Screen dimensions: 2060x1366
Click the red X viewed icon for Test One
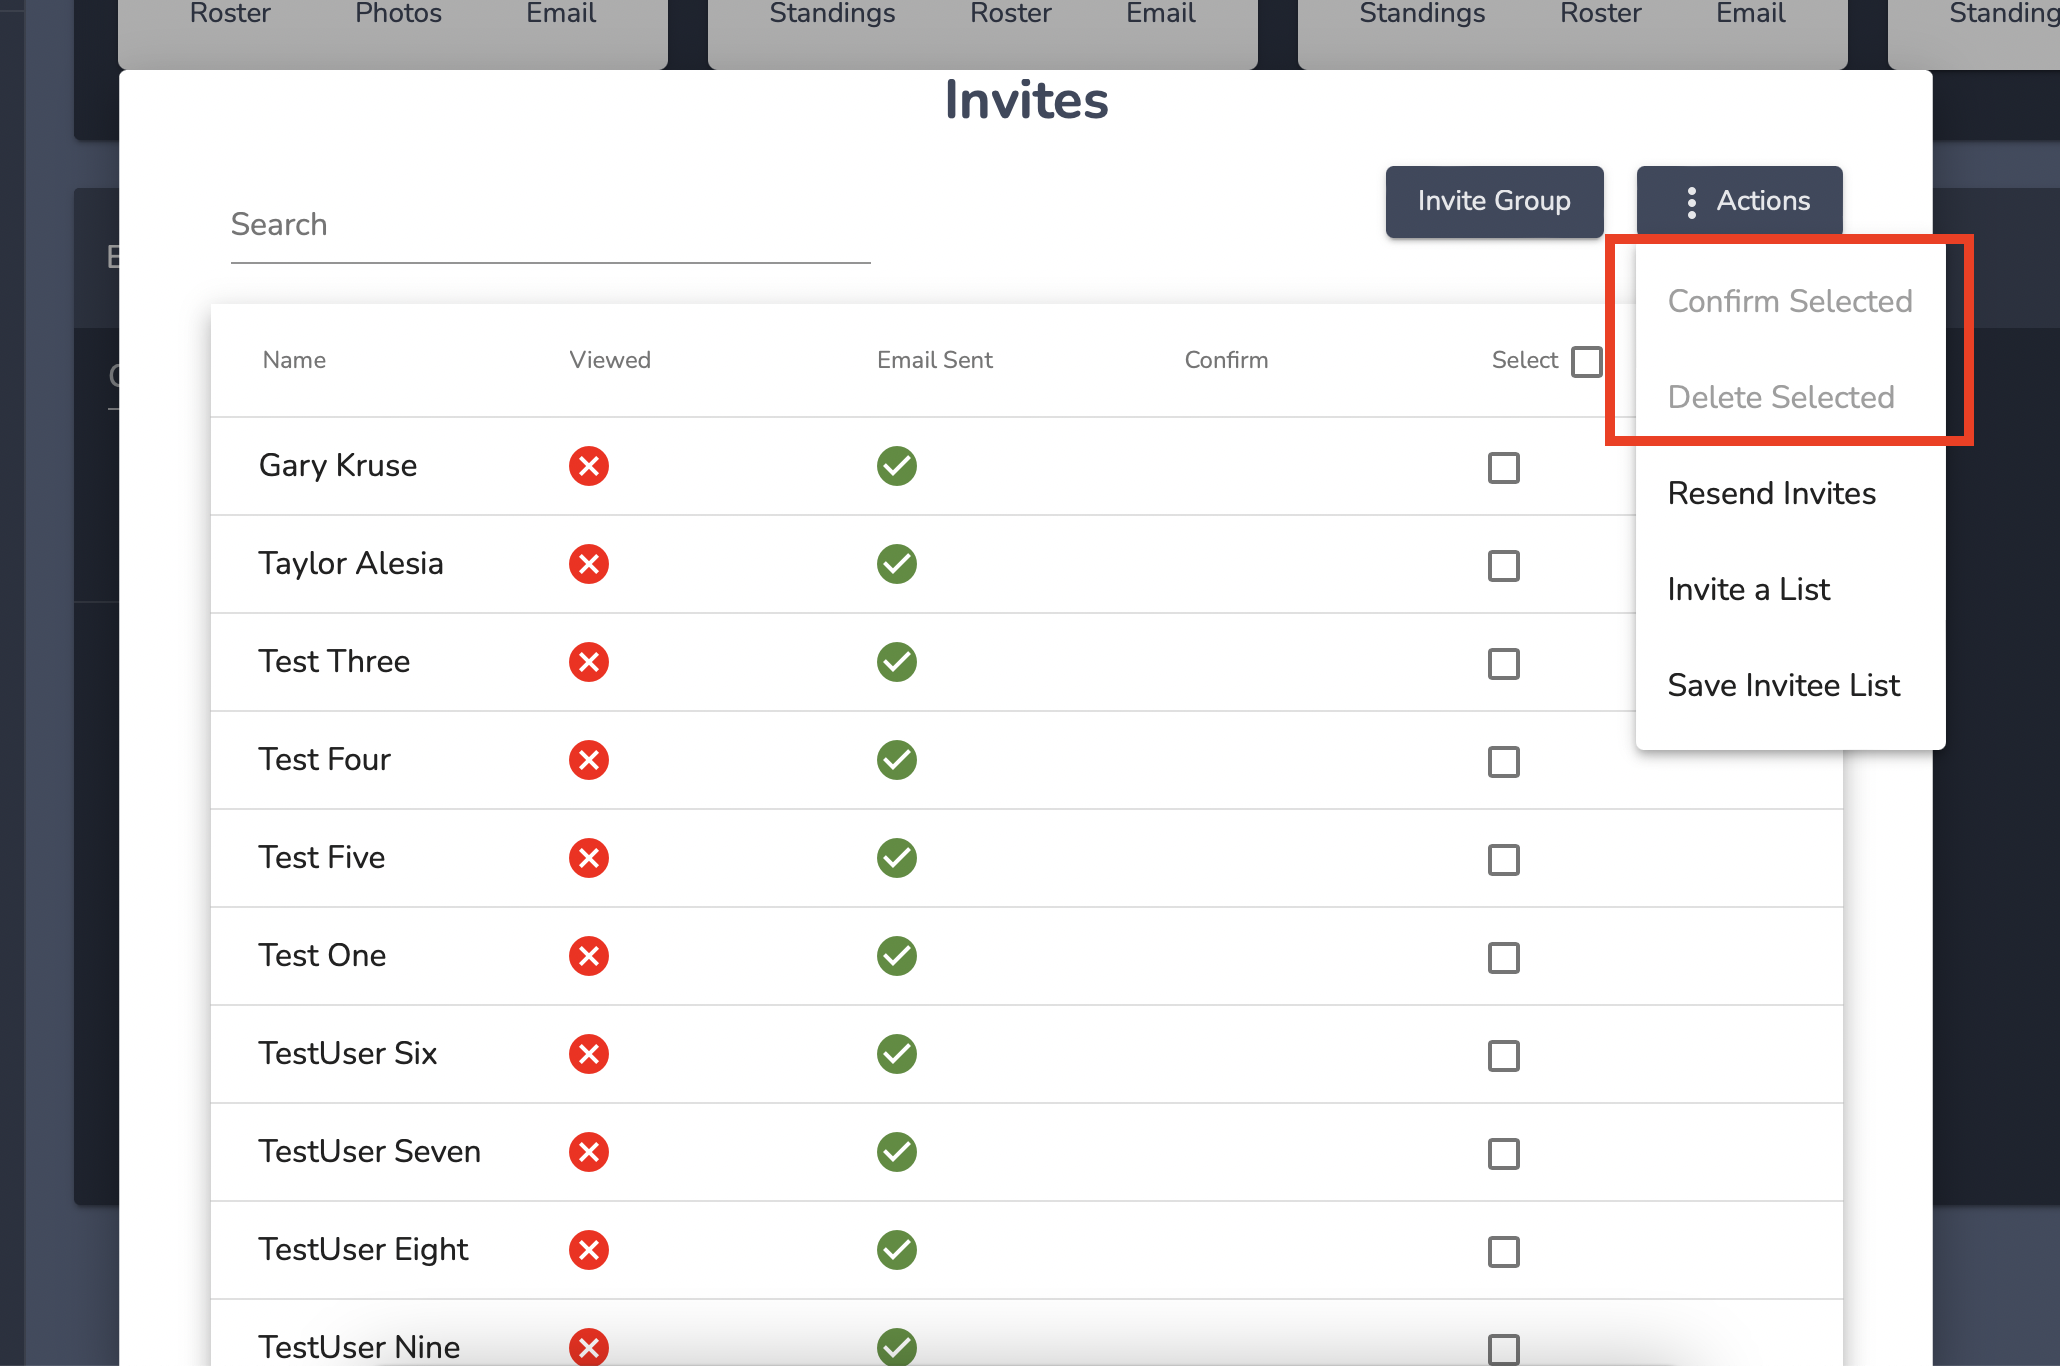589,956
